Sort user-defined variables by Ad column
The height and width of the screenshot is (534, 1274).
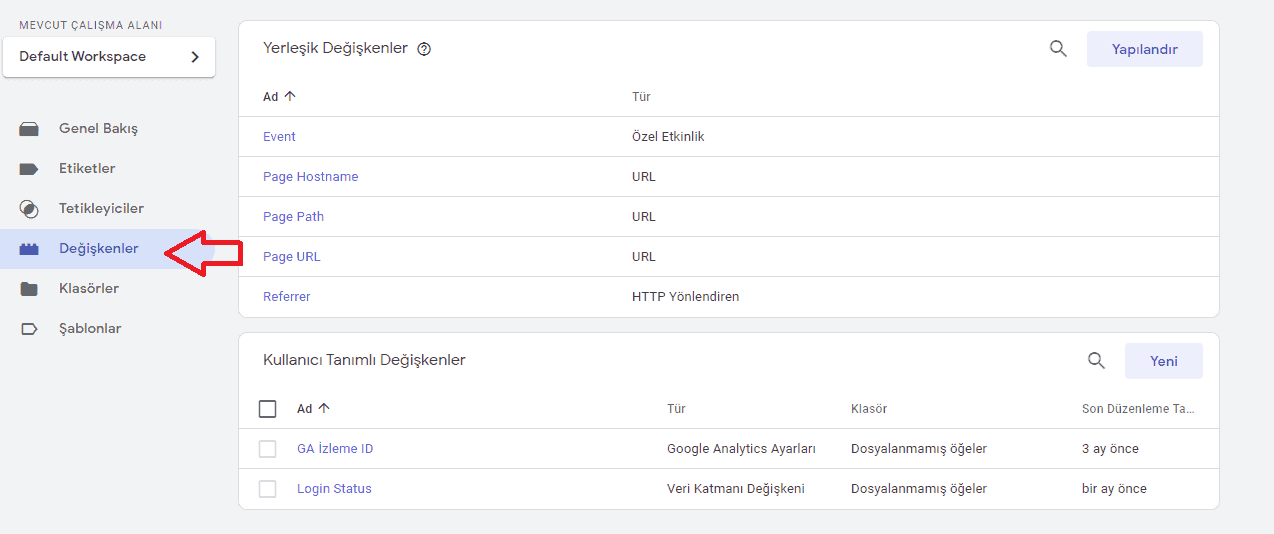pyautogui.click(x=313, y=409)
